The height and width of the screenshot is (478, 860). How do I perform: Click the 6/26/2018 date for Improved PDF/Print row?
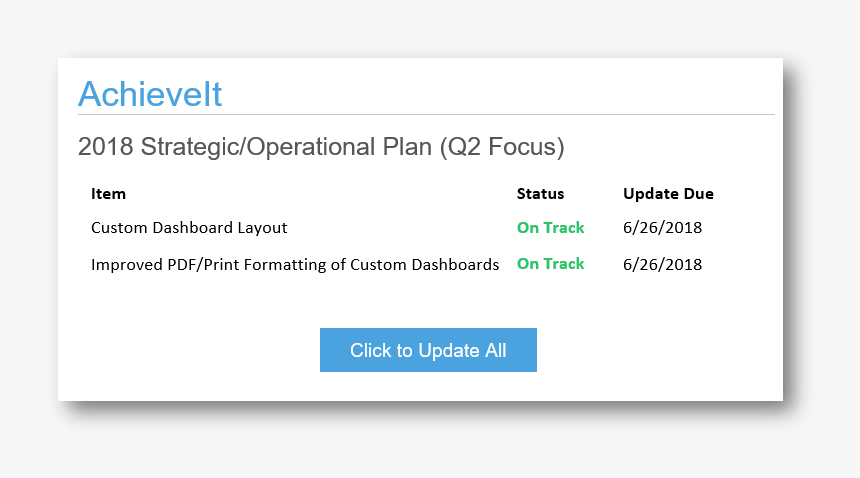click(662, 265)
